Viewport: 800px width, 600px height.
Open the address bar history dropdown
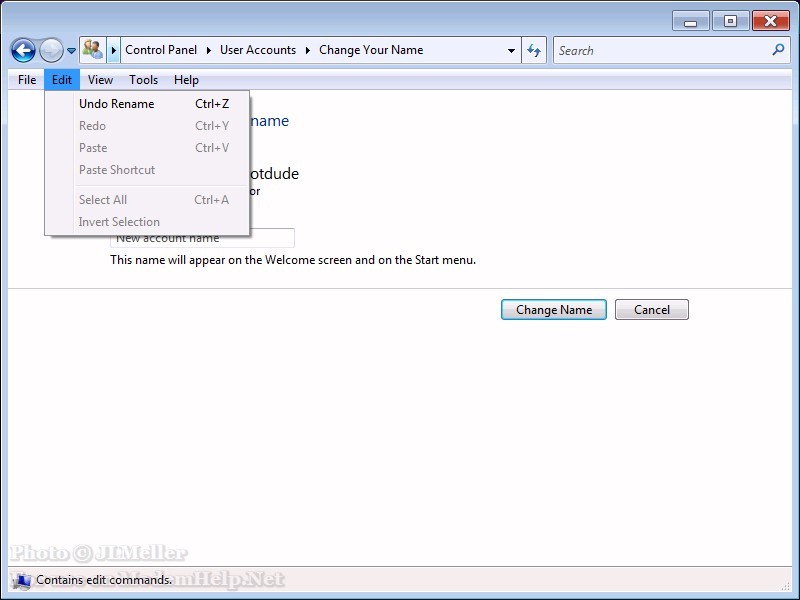point(511,51)
